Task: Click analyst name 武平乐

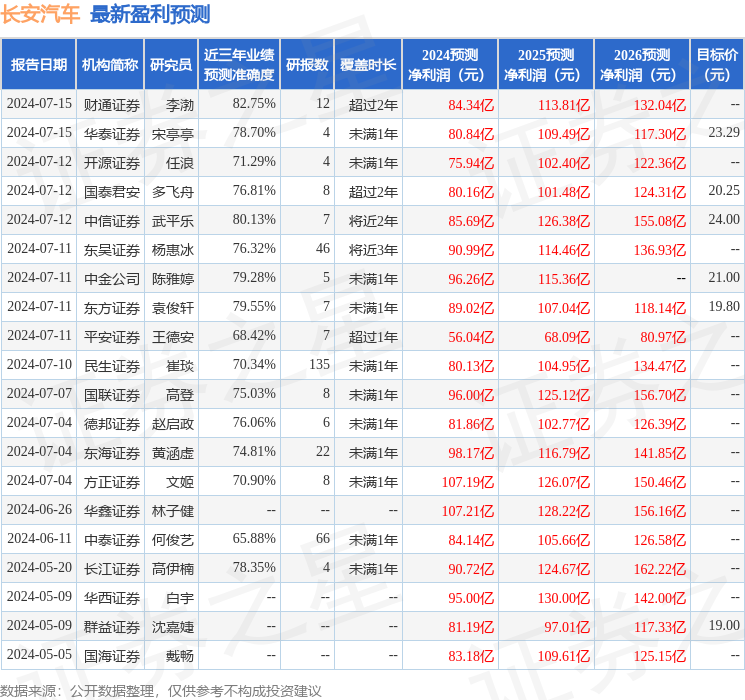Action: (x=173, y=221)
